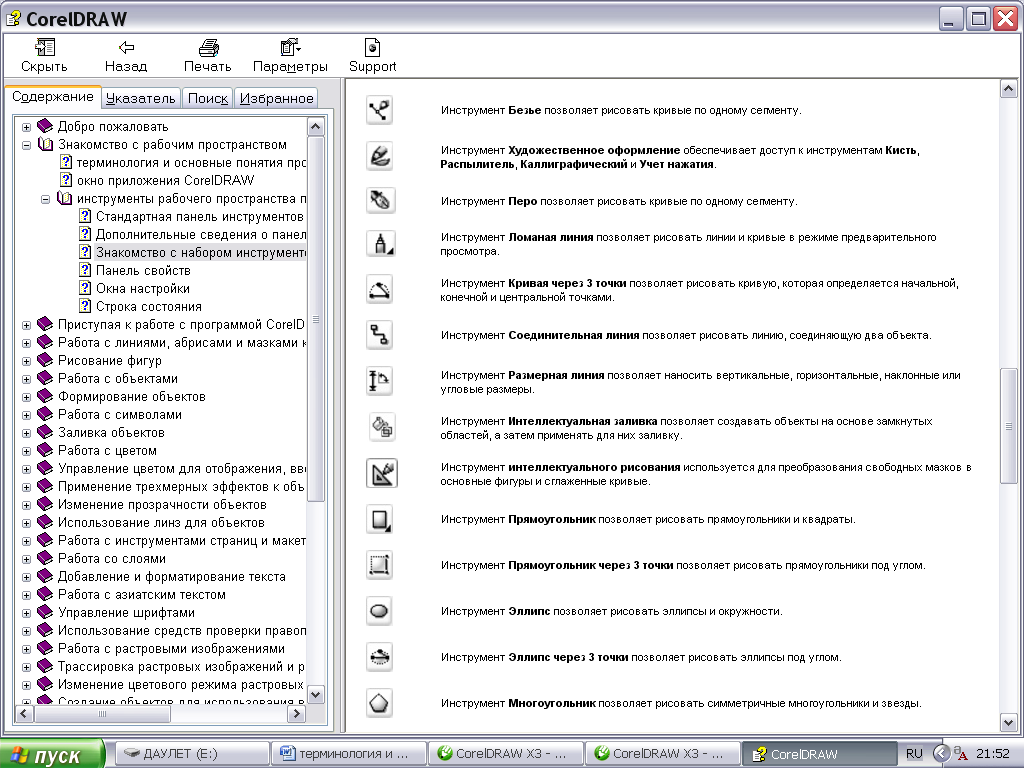Open the Support toolbar button

point(372,55)
